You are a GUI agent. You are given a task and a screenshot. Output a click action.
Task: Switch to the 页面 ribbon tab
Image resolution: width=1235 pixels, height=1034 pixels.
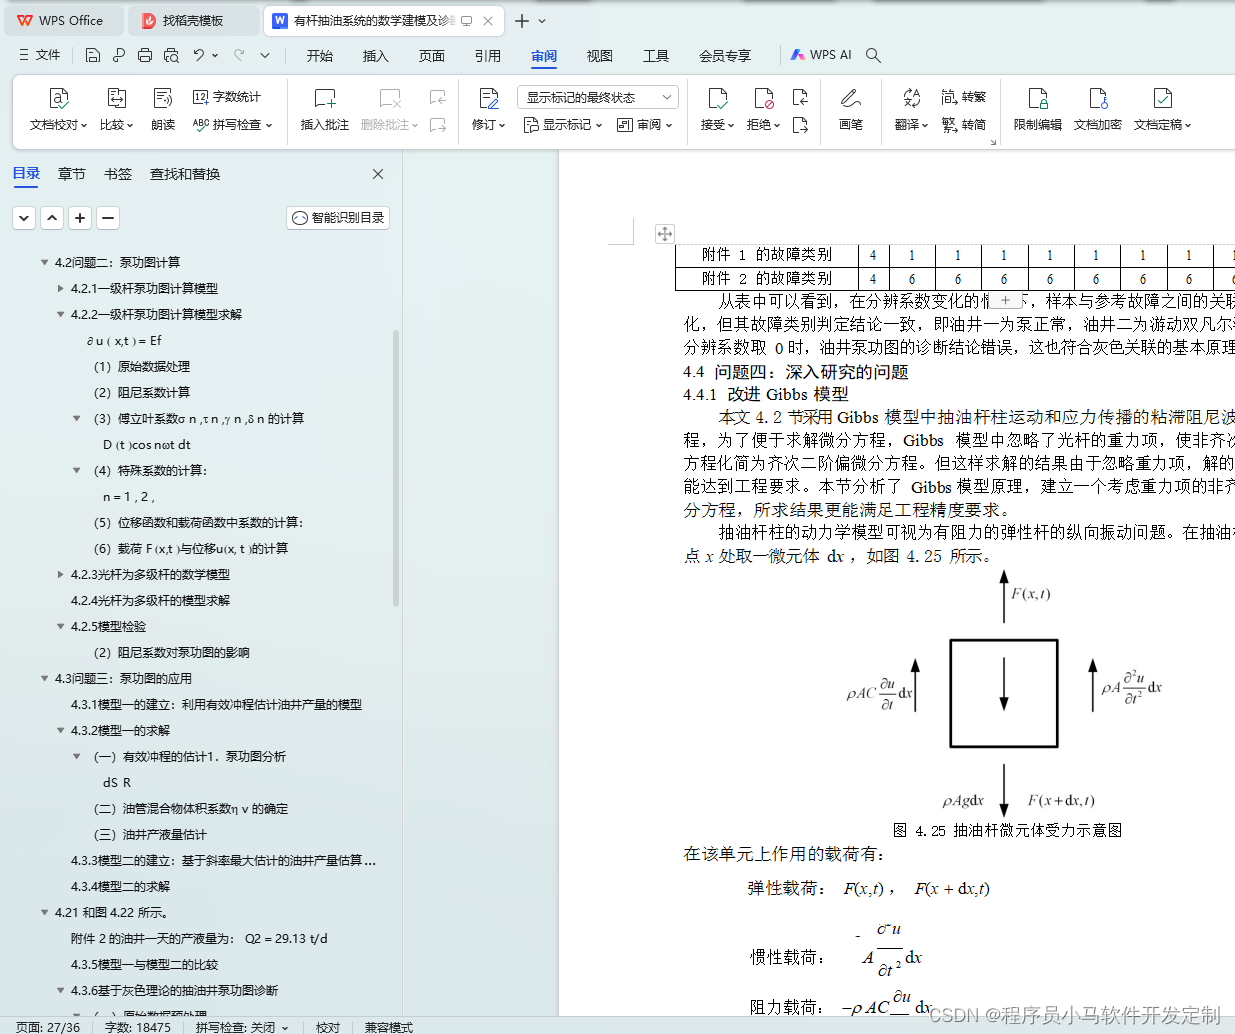(x=432, y=56)
